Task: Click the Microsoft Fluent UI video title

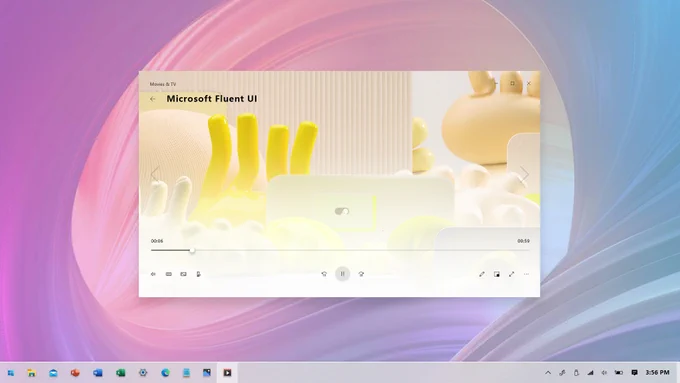Action: (212, 98)
